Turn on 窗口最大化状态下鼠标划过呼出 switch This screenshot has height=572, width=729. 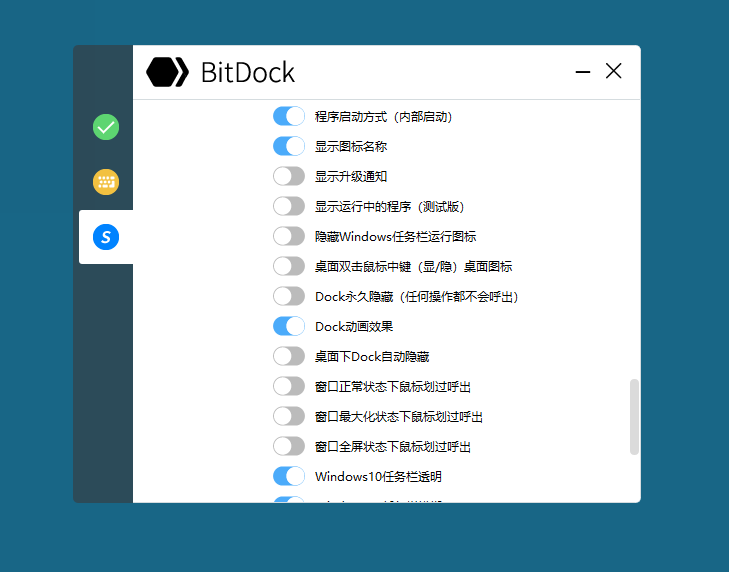click(289, 416)
